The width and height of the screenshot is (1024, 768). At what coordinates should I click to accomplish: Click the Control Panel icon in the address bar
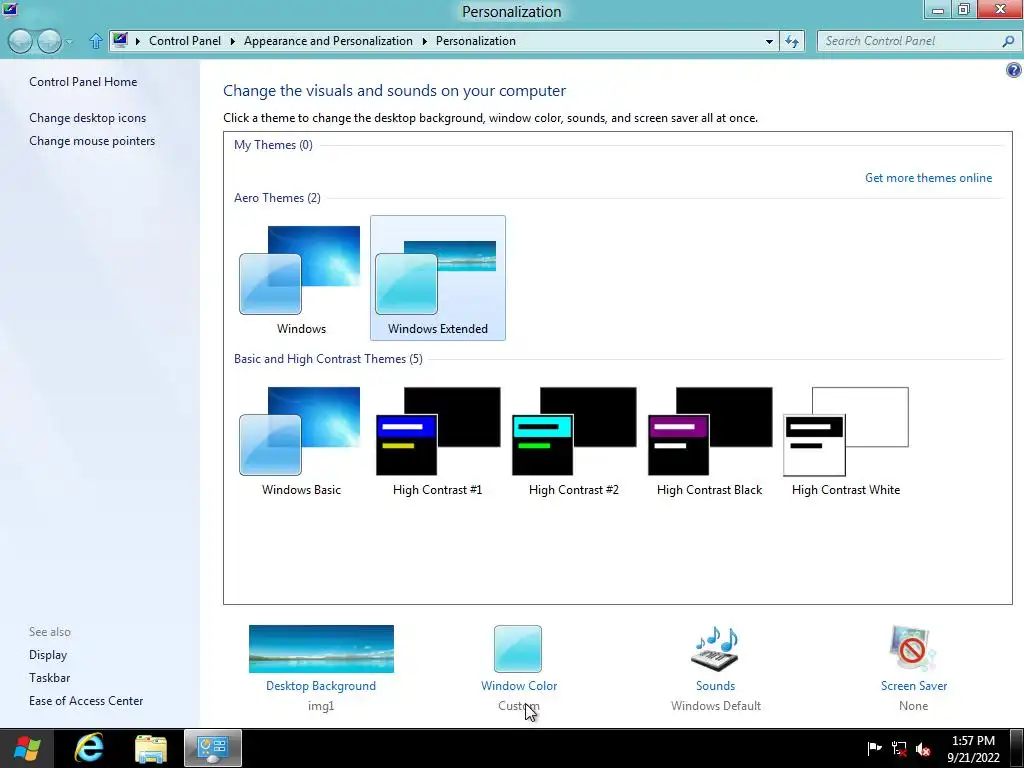[x=120, y=40]
